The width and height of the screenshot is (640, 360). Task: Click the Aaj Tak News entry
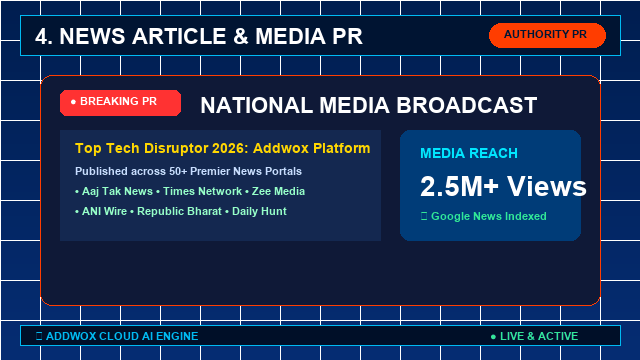pyautogui.click(x=117, y=191)
